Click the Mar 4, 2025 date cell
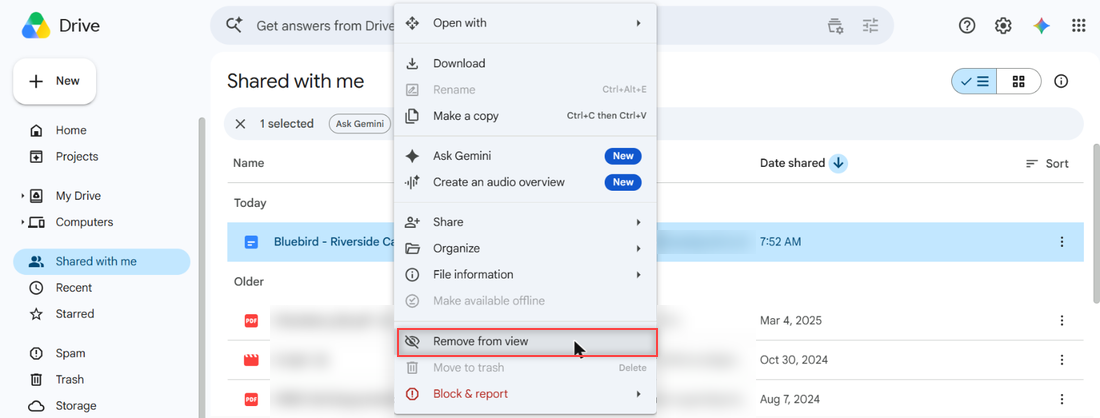1100x418 pixels. pyautogui.click(x=791, y=321)
